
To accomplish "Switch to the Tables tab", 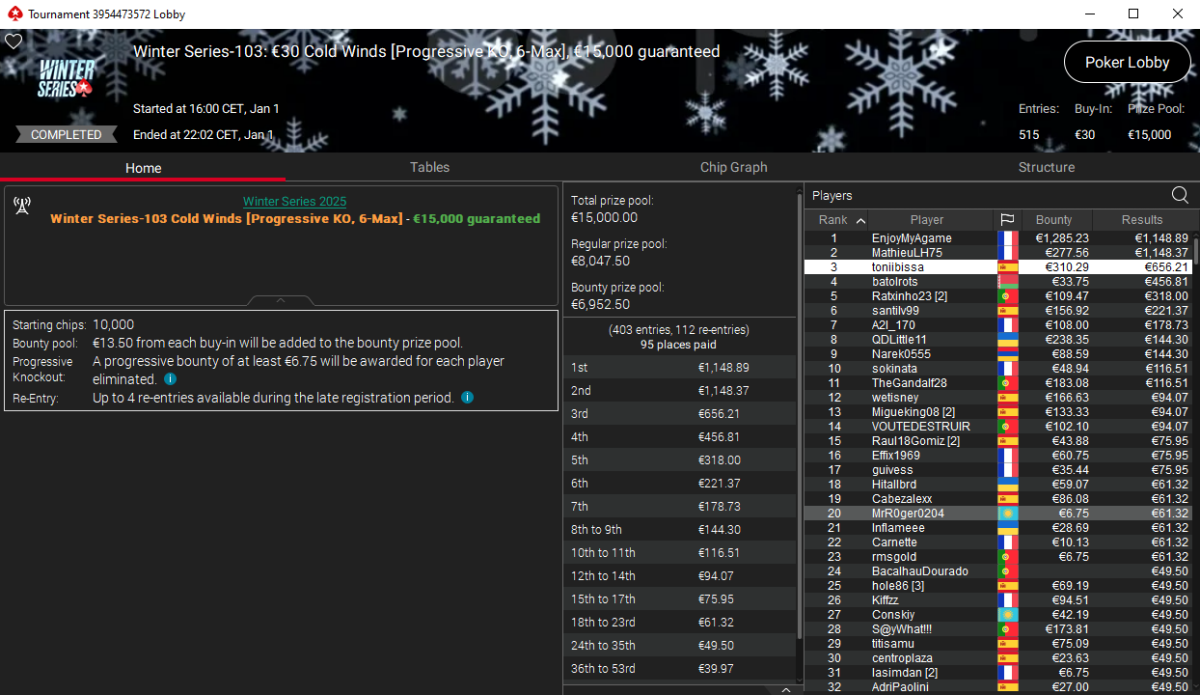I will tap(429, 168).
